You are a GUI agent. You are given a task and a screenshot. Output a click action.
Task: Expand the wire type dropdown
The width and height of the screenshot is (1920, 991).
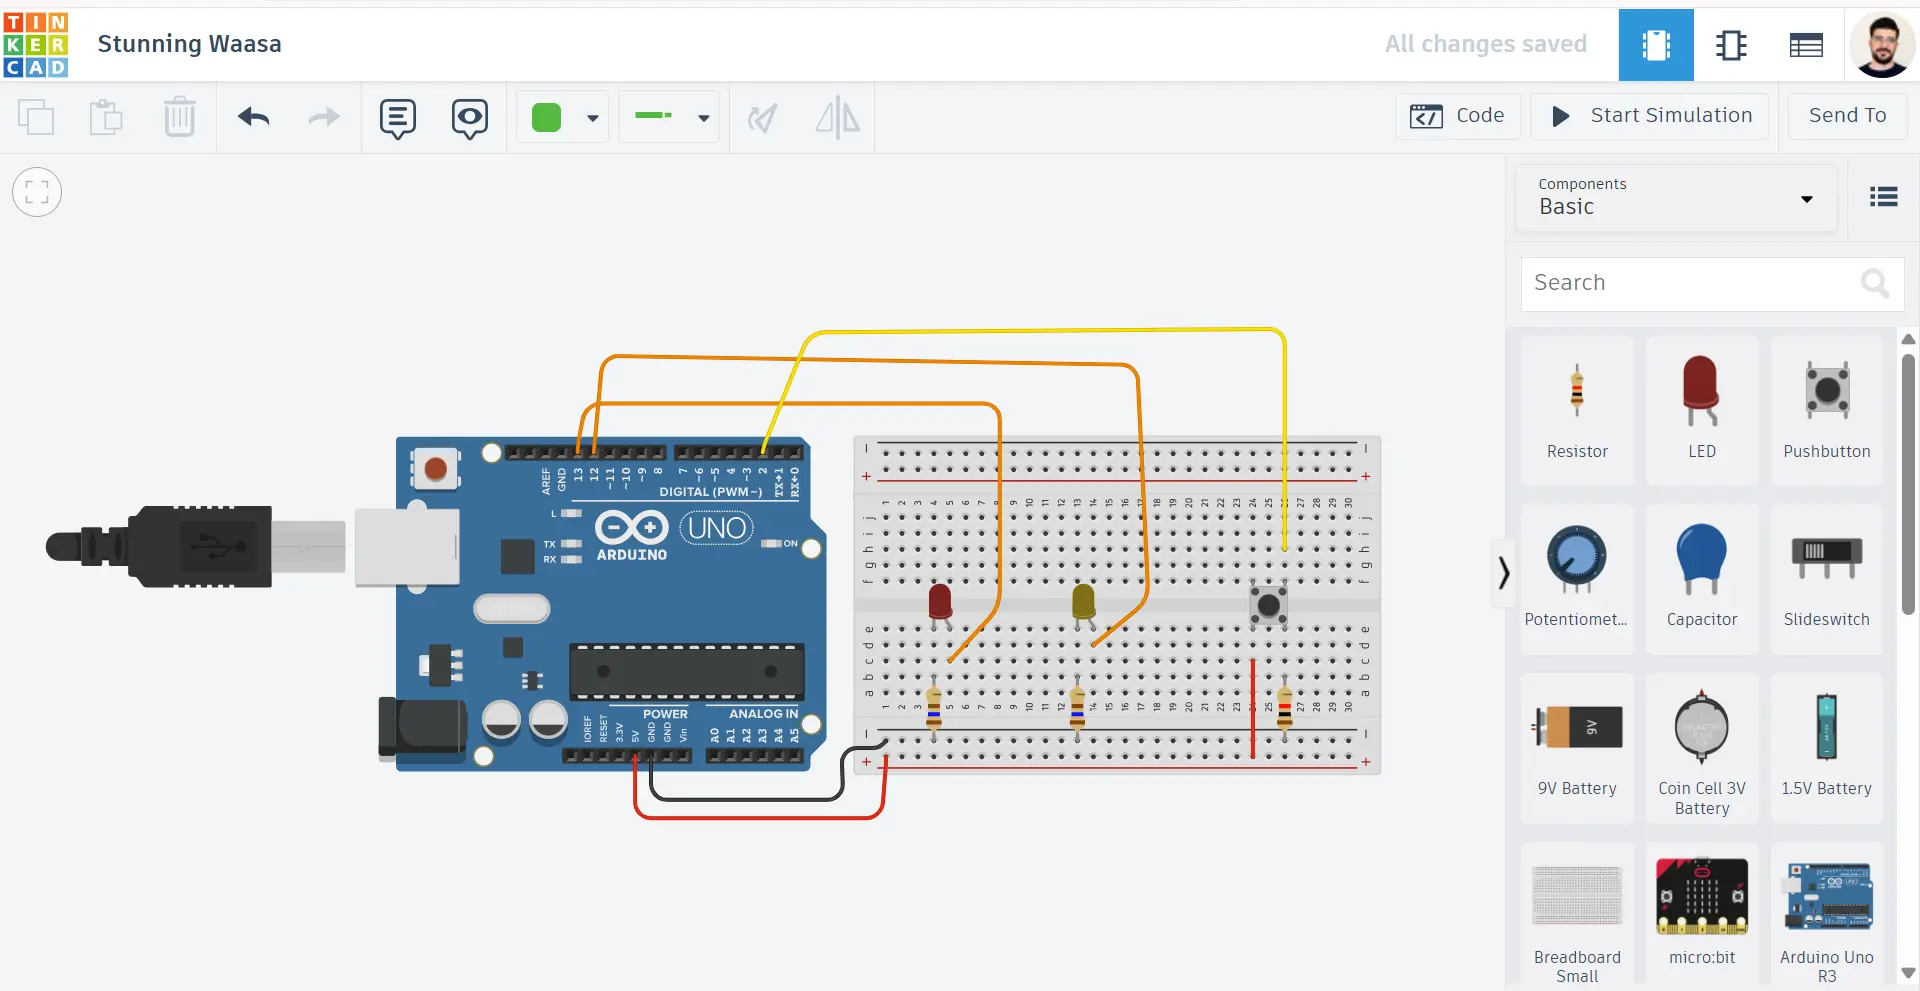(704, 118)
